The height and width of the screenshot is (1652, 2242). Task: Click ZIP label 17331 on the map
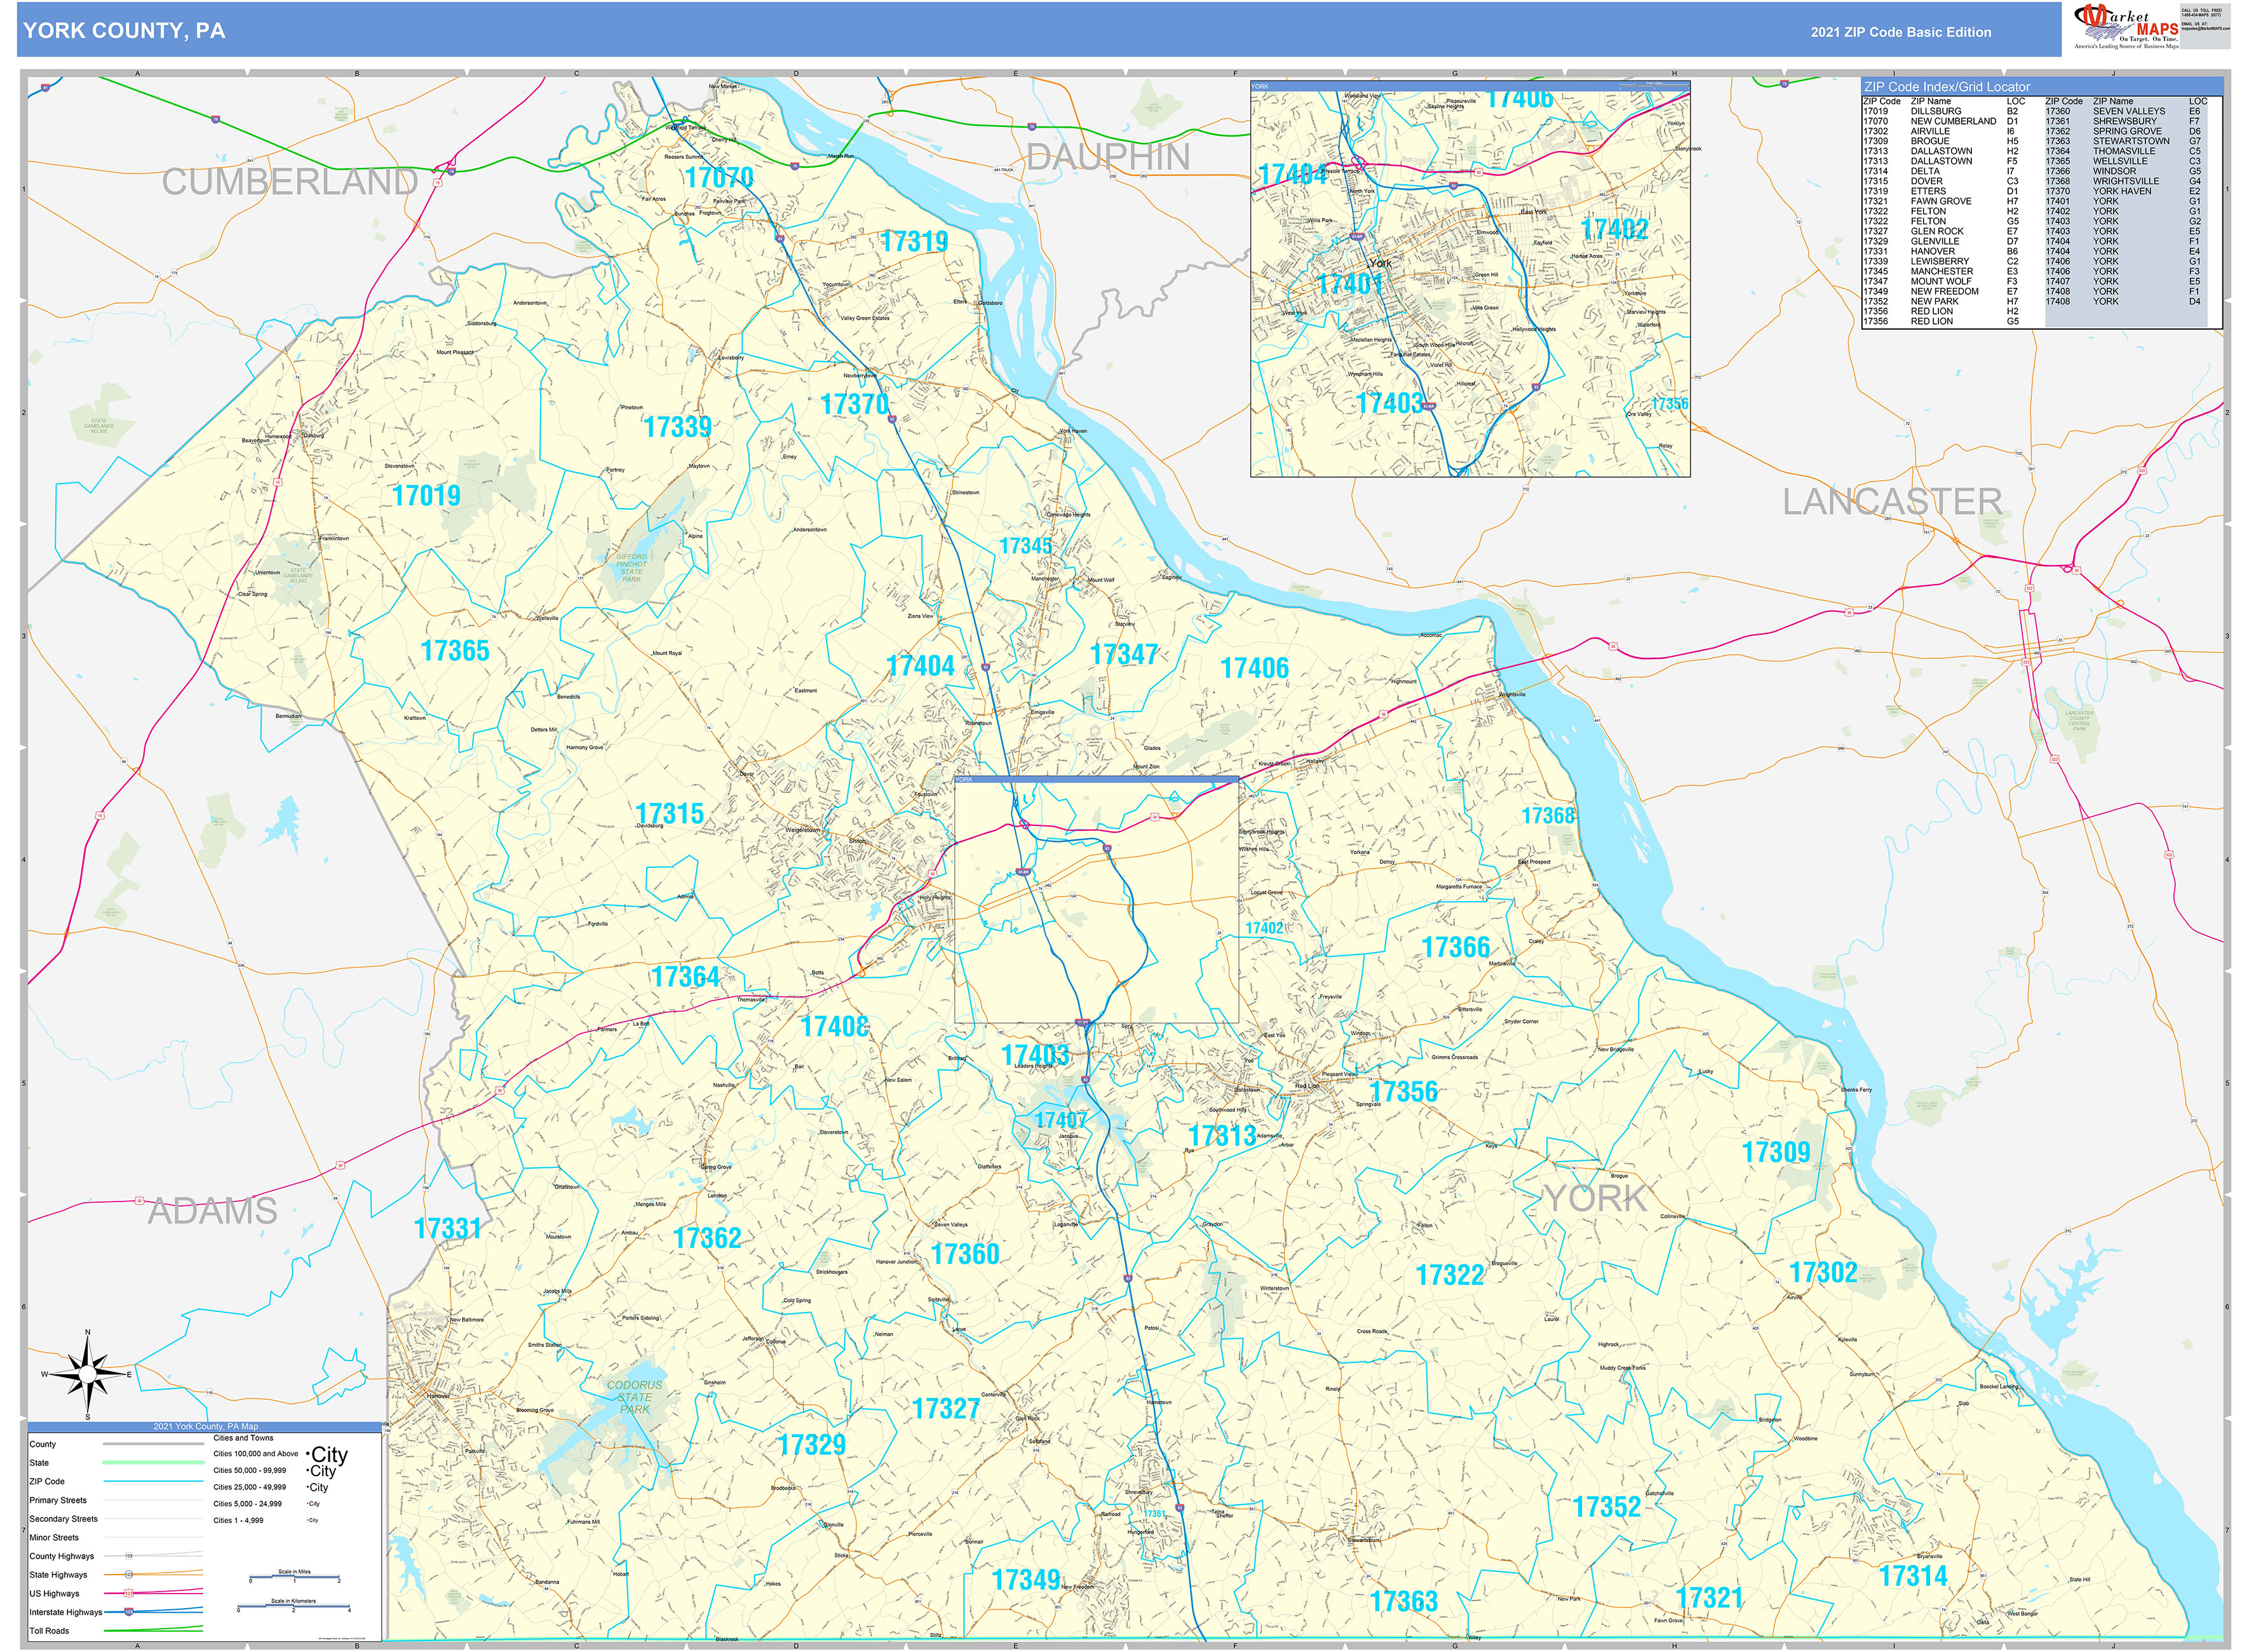coord(448,1229)
